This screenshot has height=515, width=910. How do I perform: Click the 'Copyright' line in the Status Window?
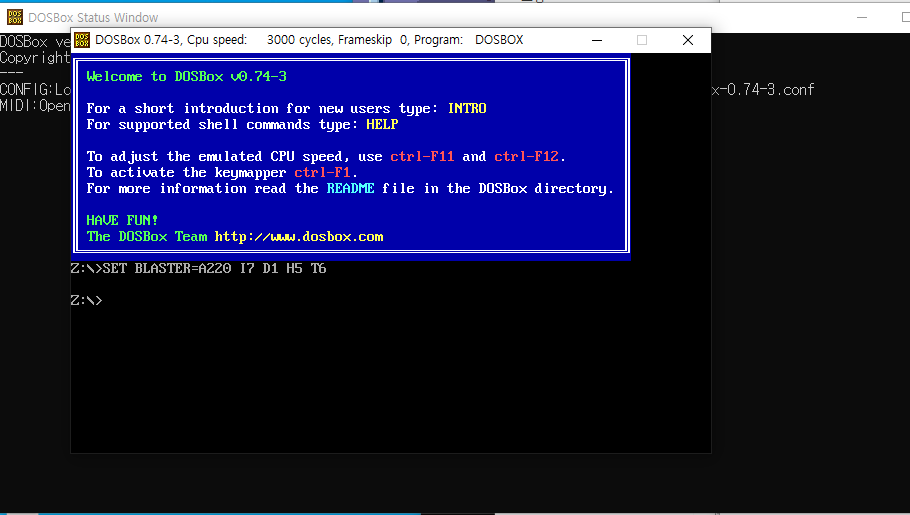35,58
